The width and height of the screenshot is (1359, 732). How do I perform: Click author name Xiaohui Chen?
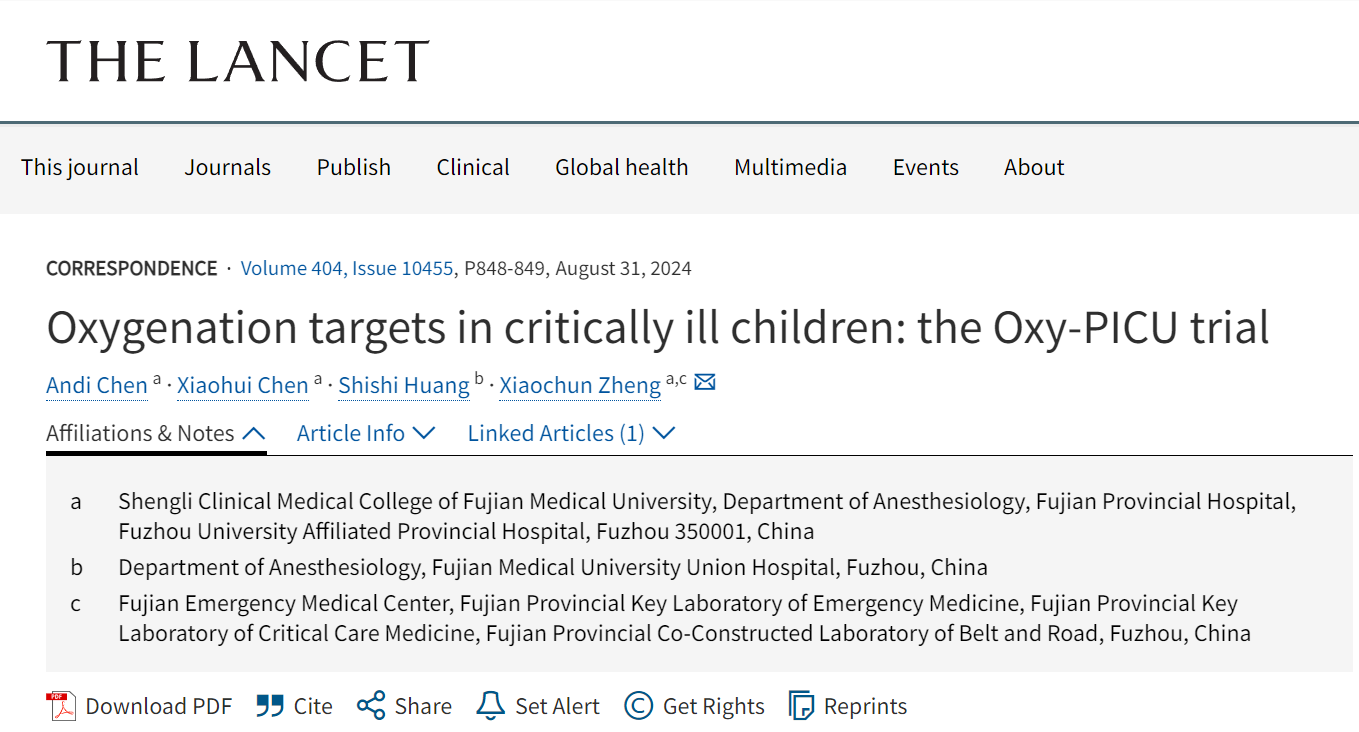click(x=243, y=386)
